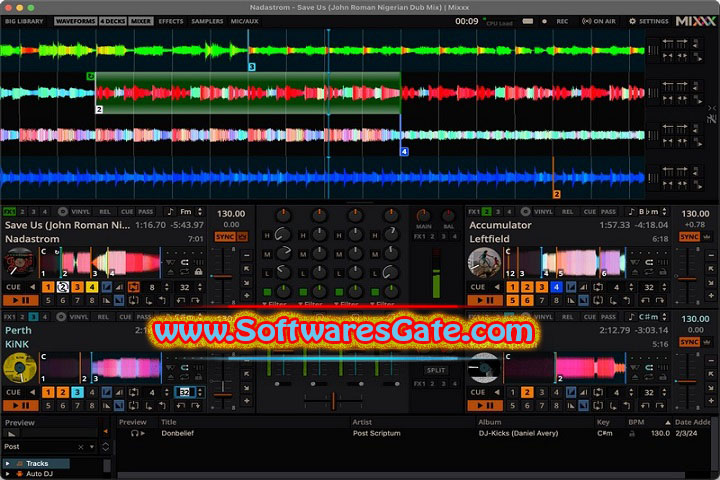Adjust C#m key stepper on bottom-right deck
Viewport: 720px width, 480px height.
(x=664, y=316)
